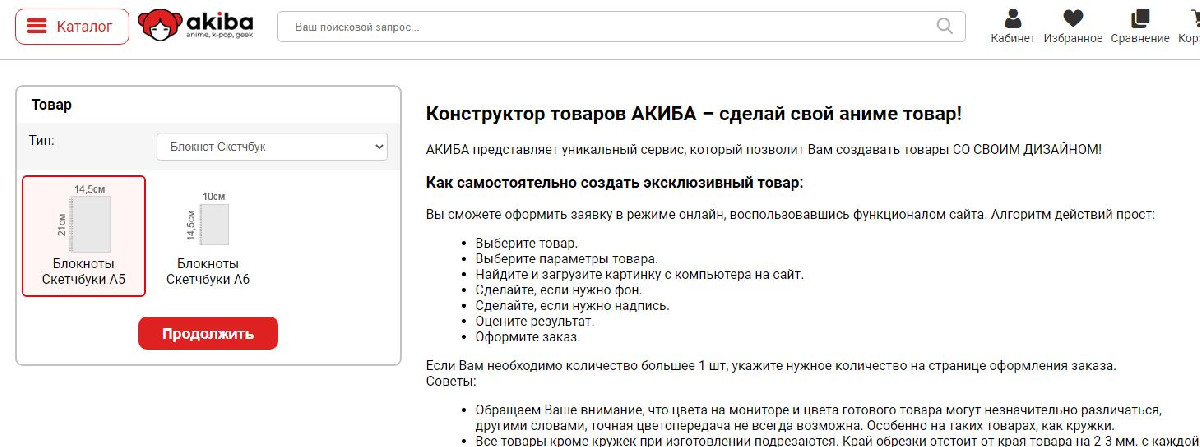Click the akiba logo

pyautogui.click(x=195, y=26)
